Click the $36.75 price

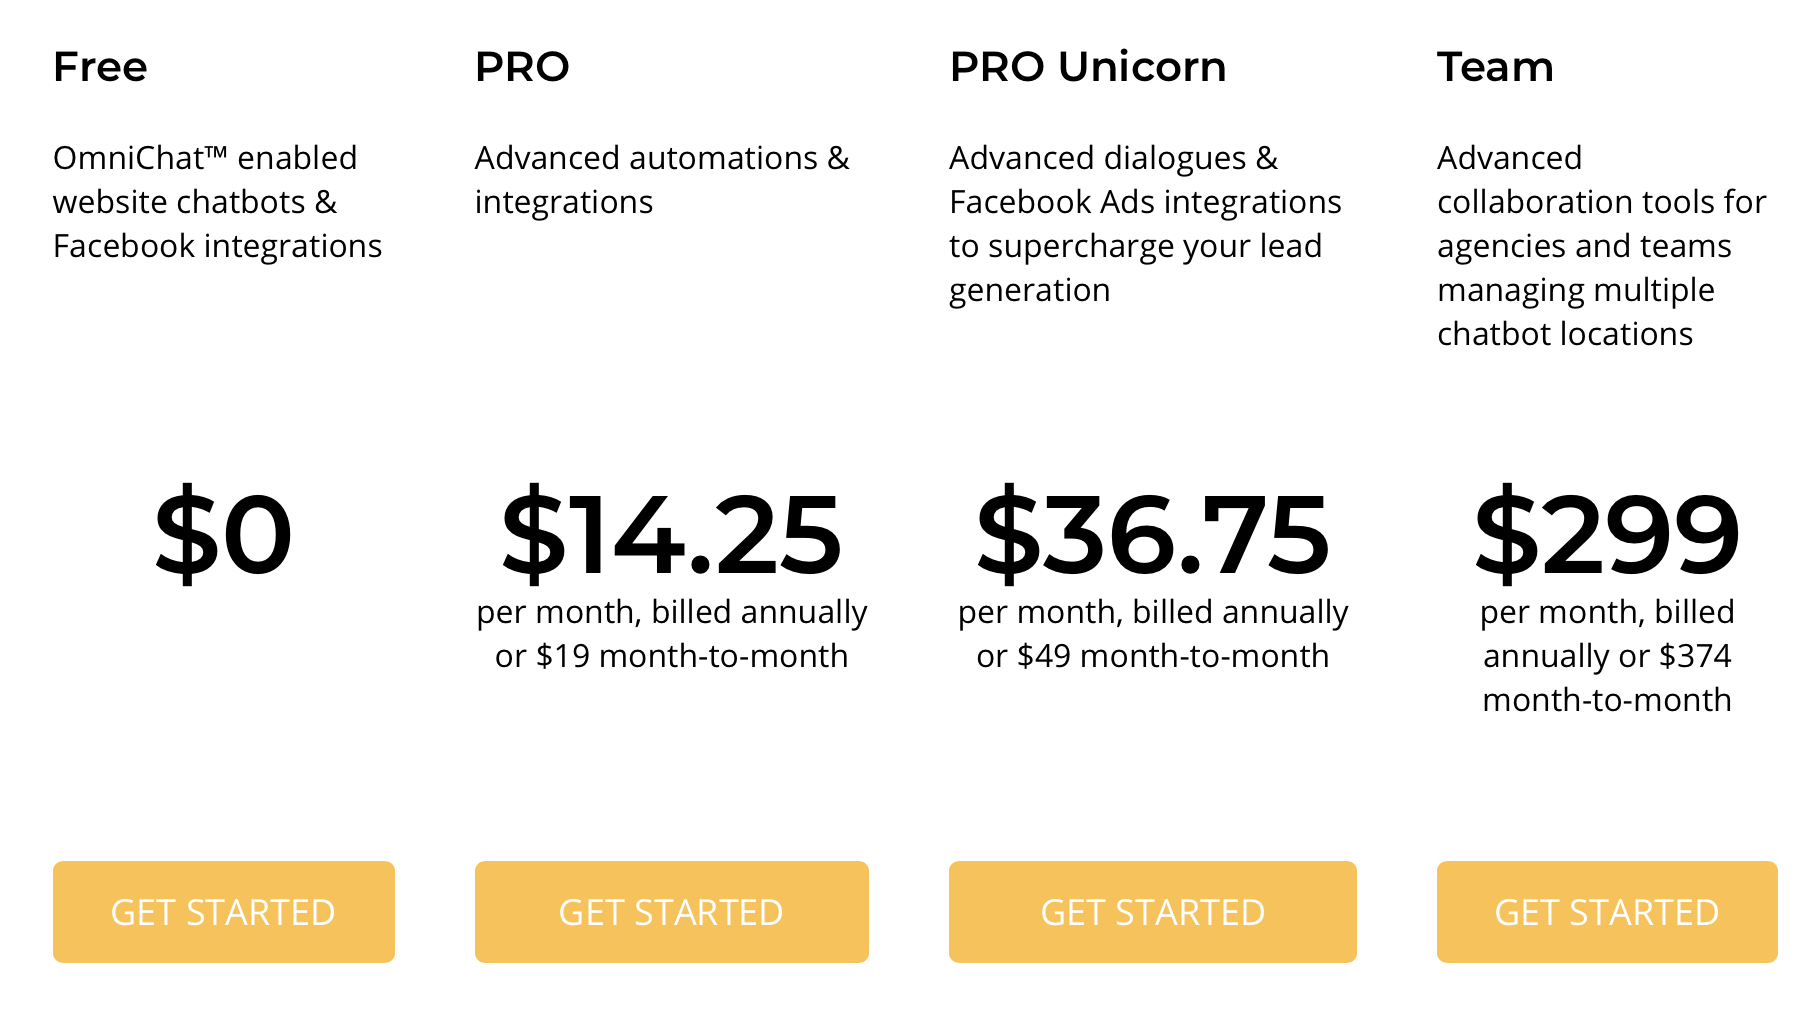pyautogui.click(x=1153, y=534)
